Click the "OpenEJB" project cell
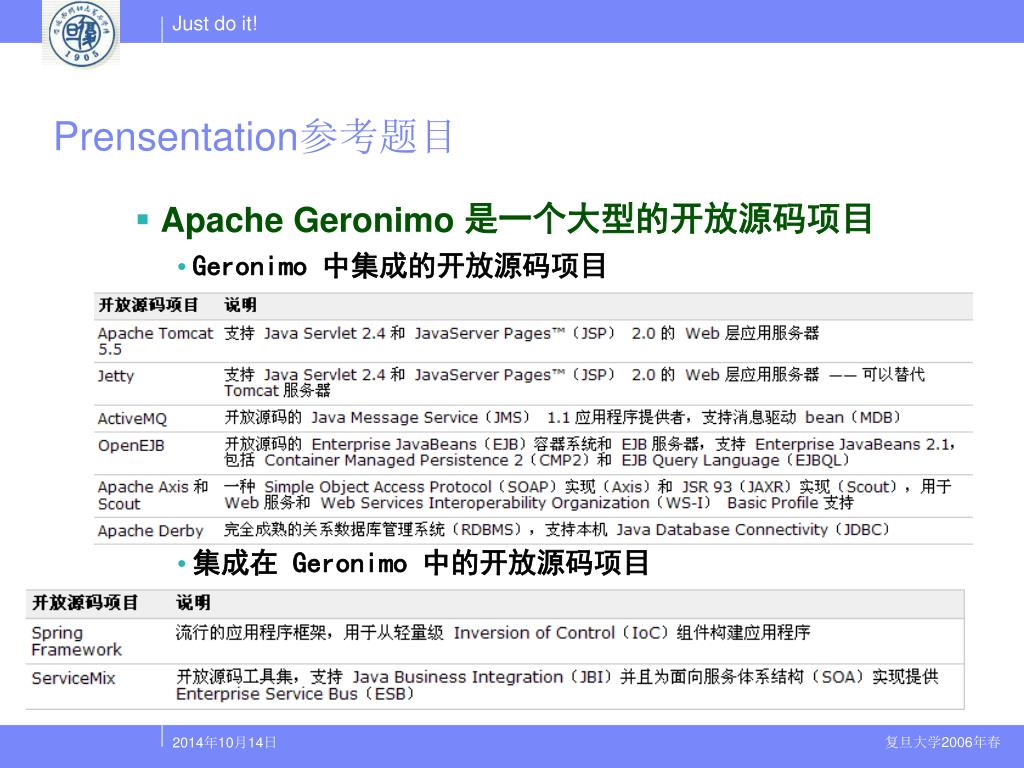The height and width of the screenshot is (768, 1024). click(x=131, y=446)
